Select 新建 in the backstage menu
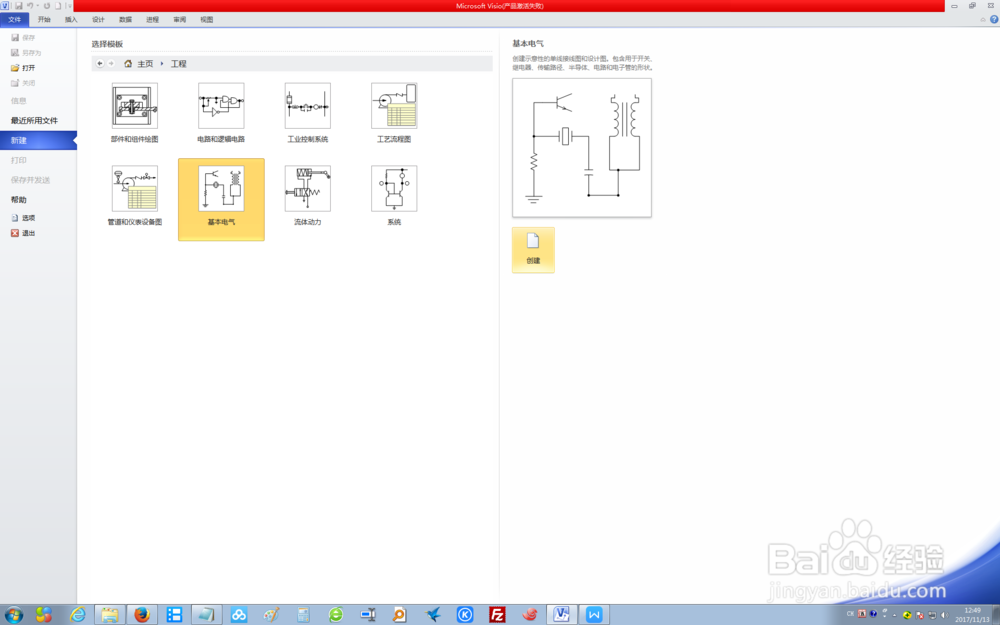This screenshot has width=1000, height=625. tap(38, 140)
